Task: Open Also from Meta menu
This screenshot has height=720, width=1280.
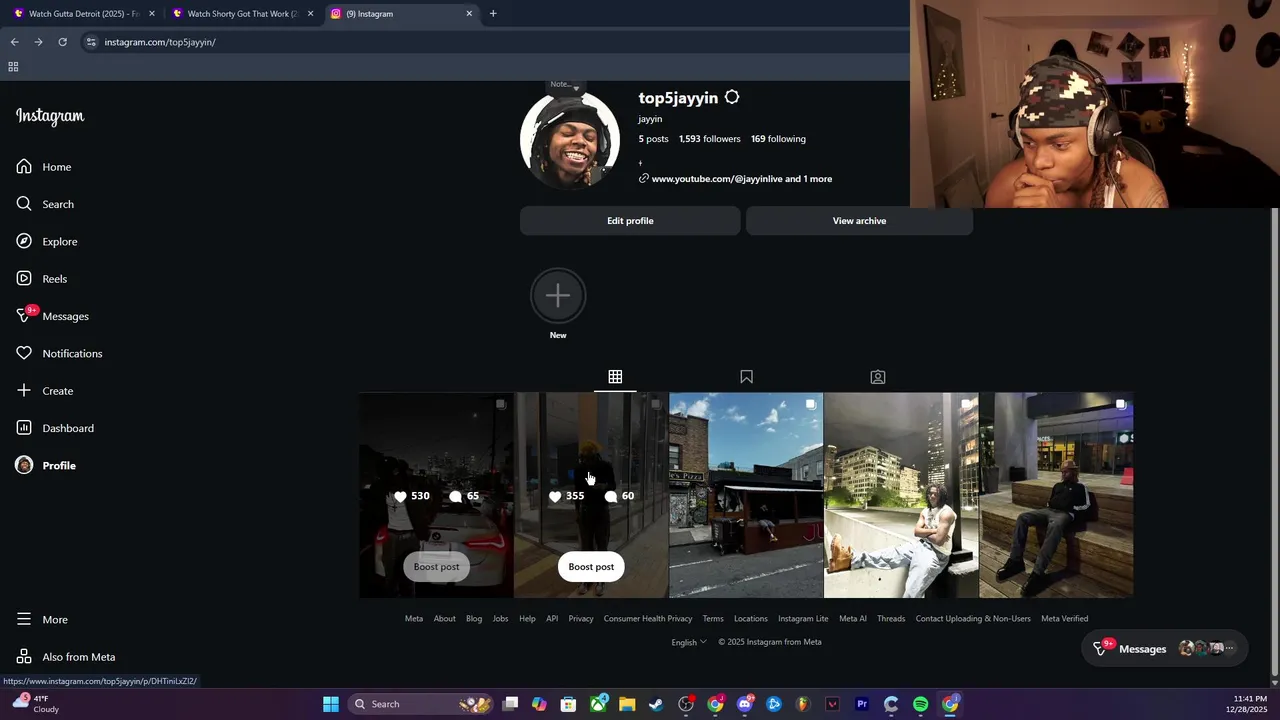Action: pyautogui.click(x=66, y=657)
